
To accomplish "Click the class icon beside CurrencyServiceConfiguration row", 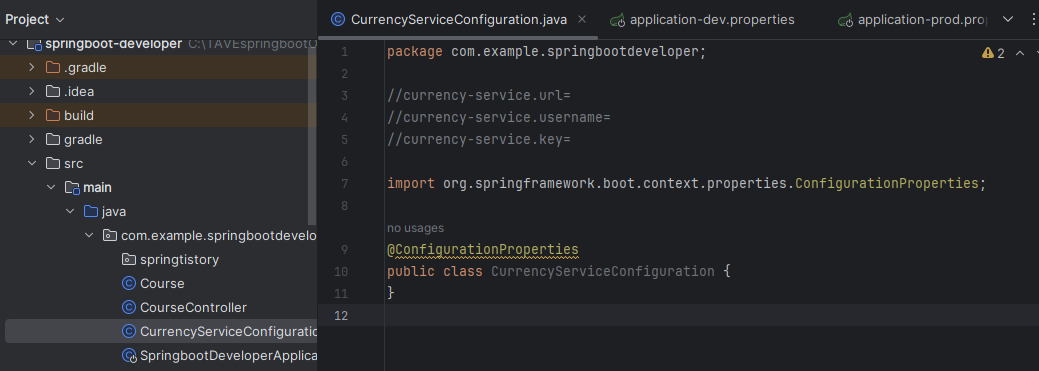I will pyautogui.click(x=129, y=331).
